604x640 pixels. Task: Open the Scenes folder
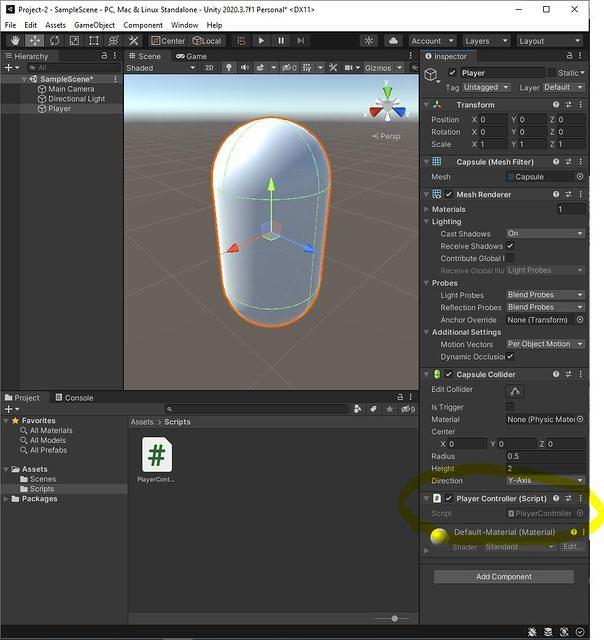pos(38,479)
